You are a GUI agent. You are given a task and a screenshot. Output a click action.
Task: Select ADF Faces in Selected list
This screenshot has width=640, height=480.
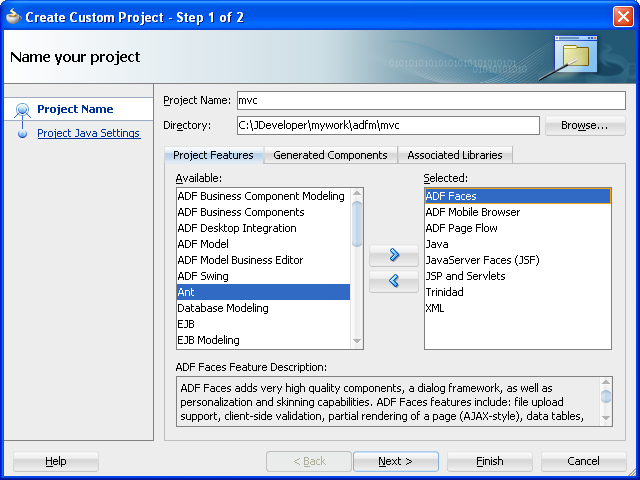pos(518,196)
